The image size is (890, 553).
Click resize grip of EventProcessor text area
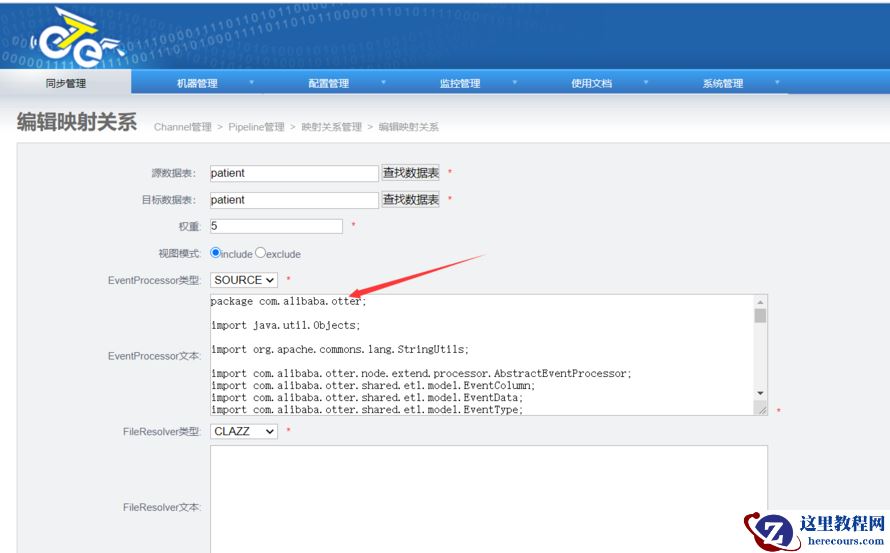point(762,409)
